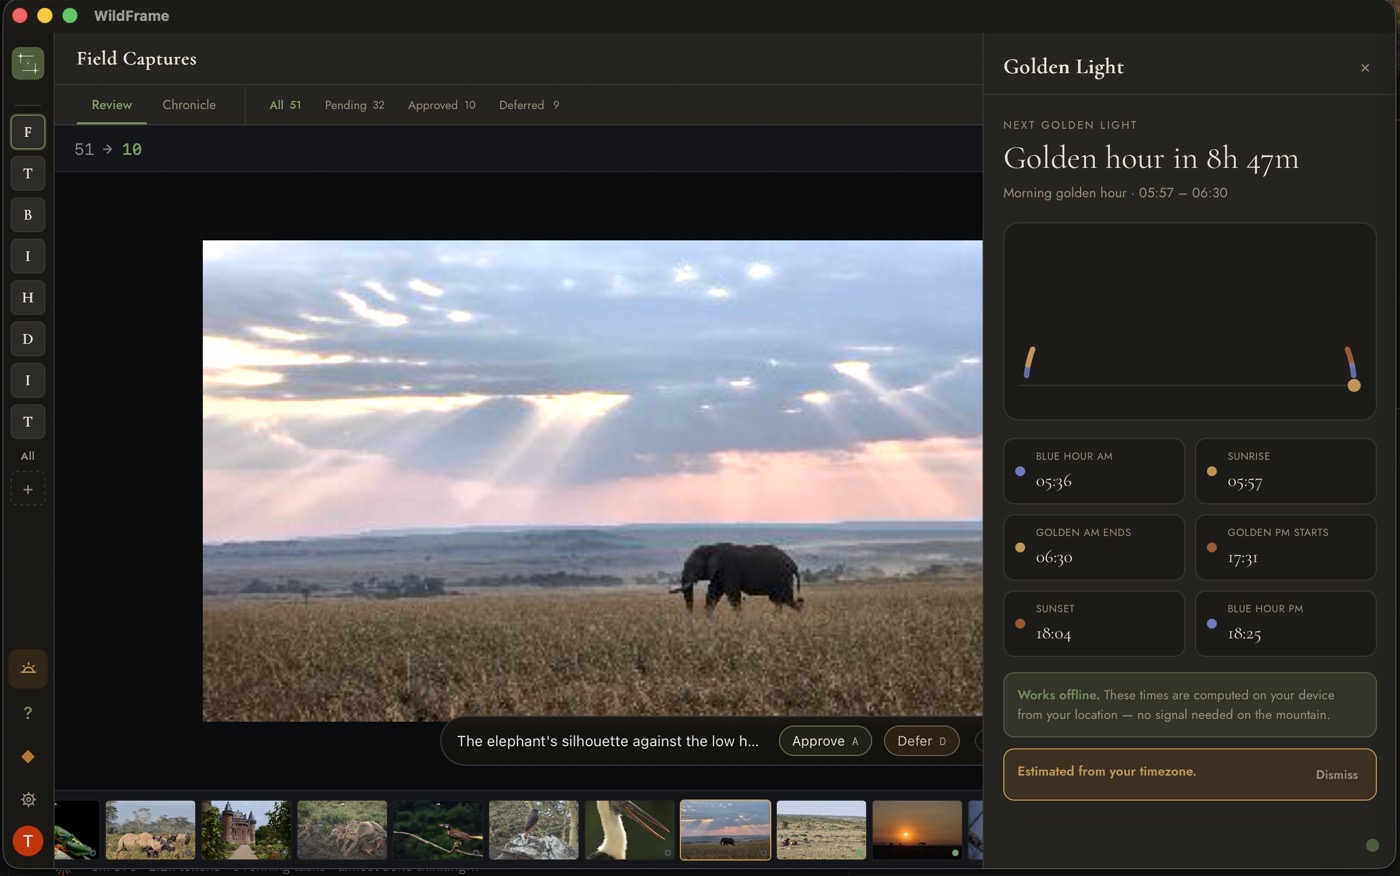Click the All label under workspaces
1400x876 pixels.
(28, 456)
